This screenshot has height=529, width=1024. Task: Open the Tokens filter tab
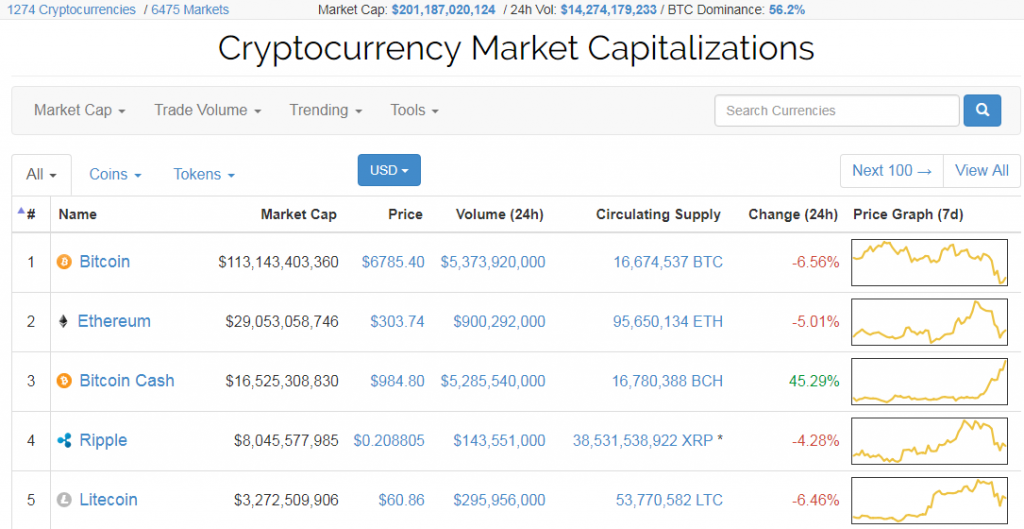[204, 174]
